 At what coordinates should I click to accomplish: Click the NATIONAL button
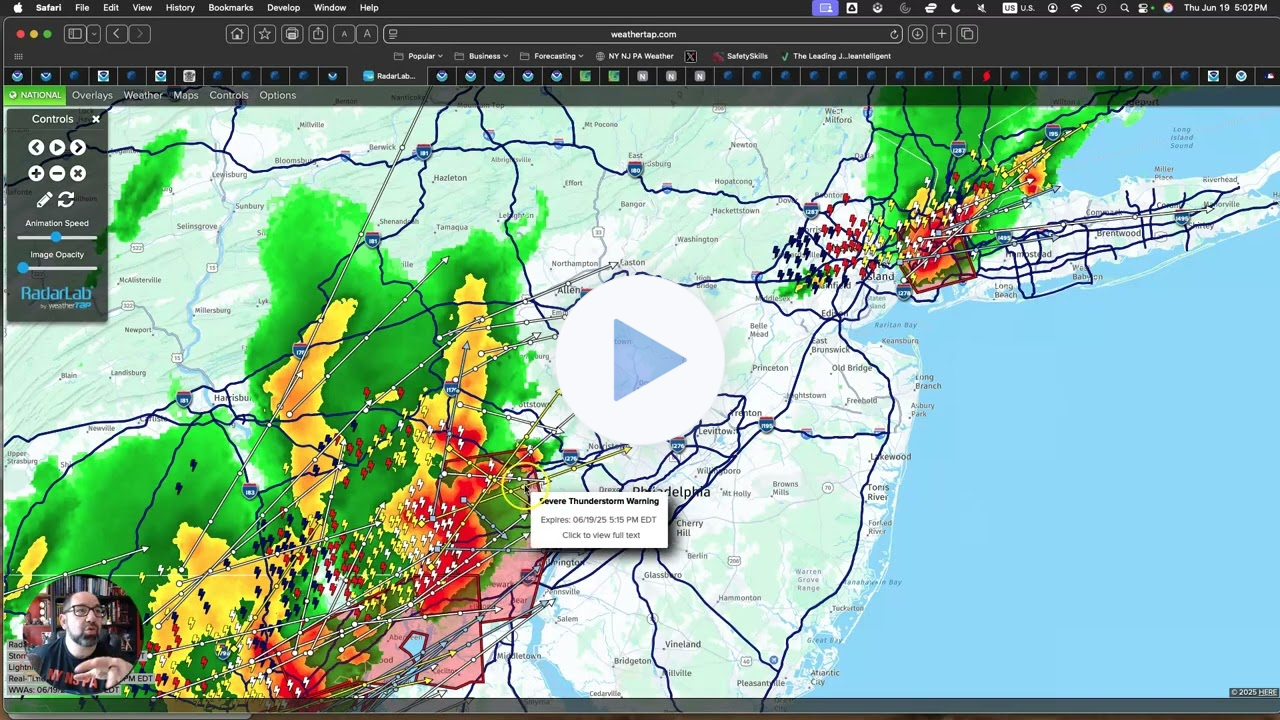35,95
